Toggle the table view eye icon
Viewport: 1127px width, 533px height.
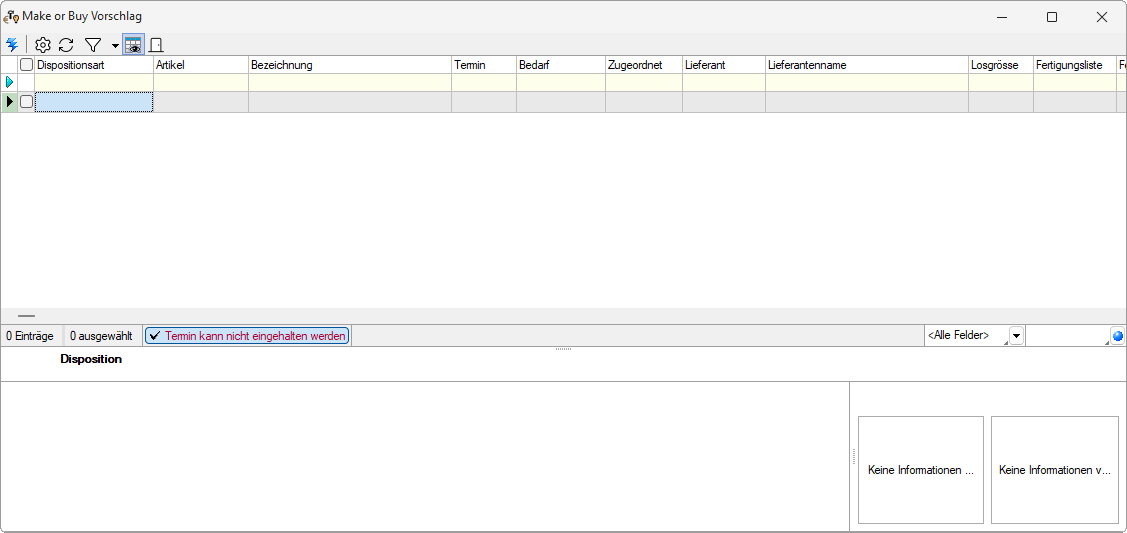click(x=133, y=45)
